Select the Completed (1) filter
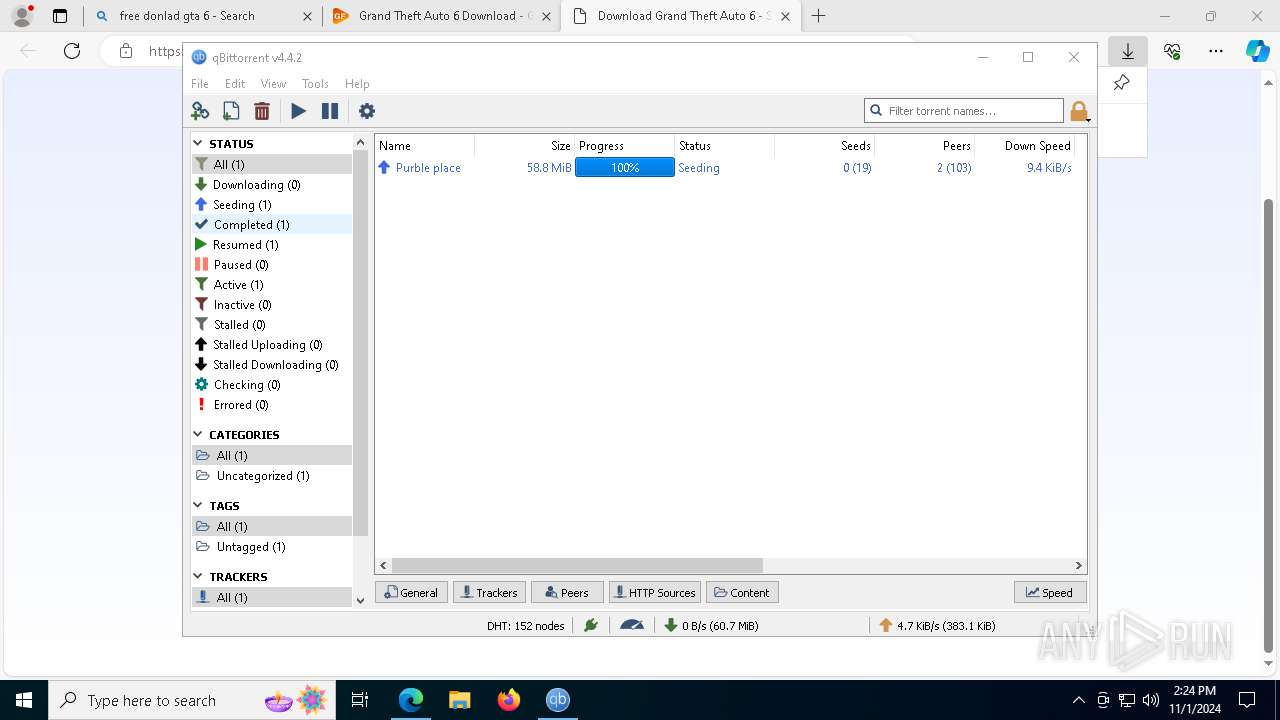The height and width of the screenshot is (720, 1280). [272, 224]
